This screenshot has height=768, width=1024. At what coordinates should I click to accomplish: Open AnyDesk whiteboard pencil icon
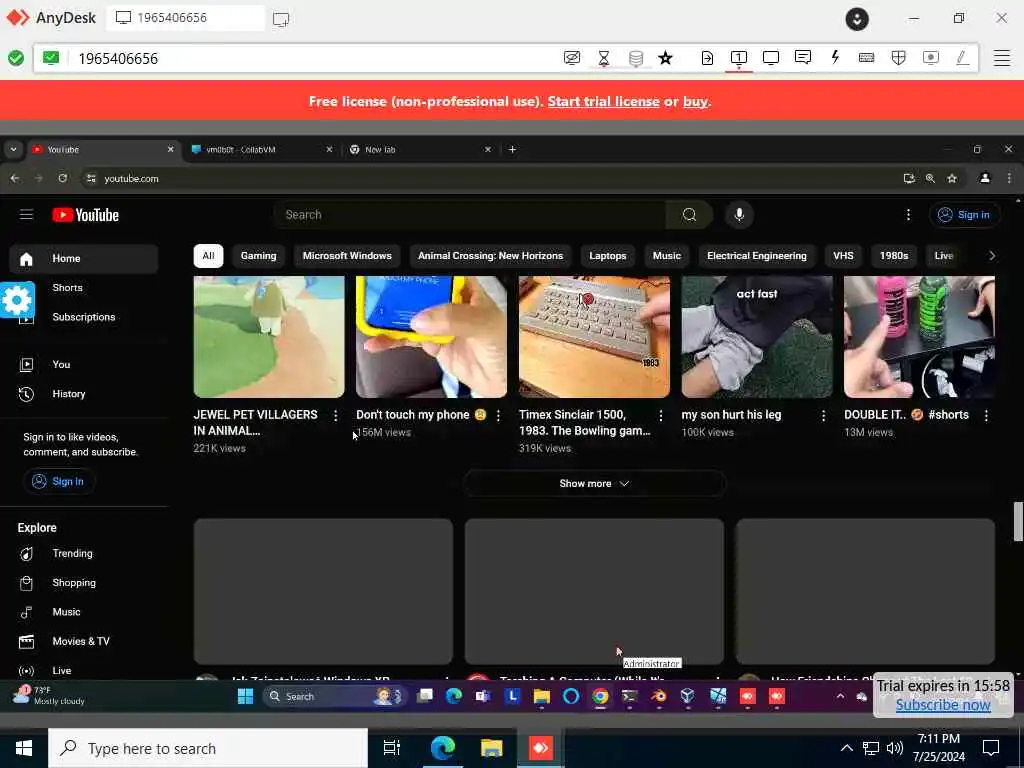pos(962,58)
